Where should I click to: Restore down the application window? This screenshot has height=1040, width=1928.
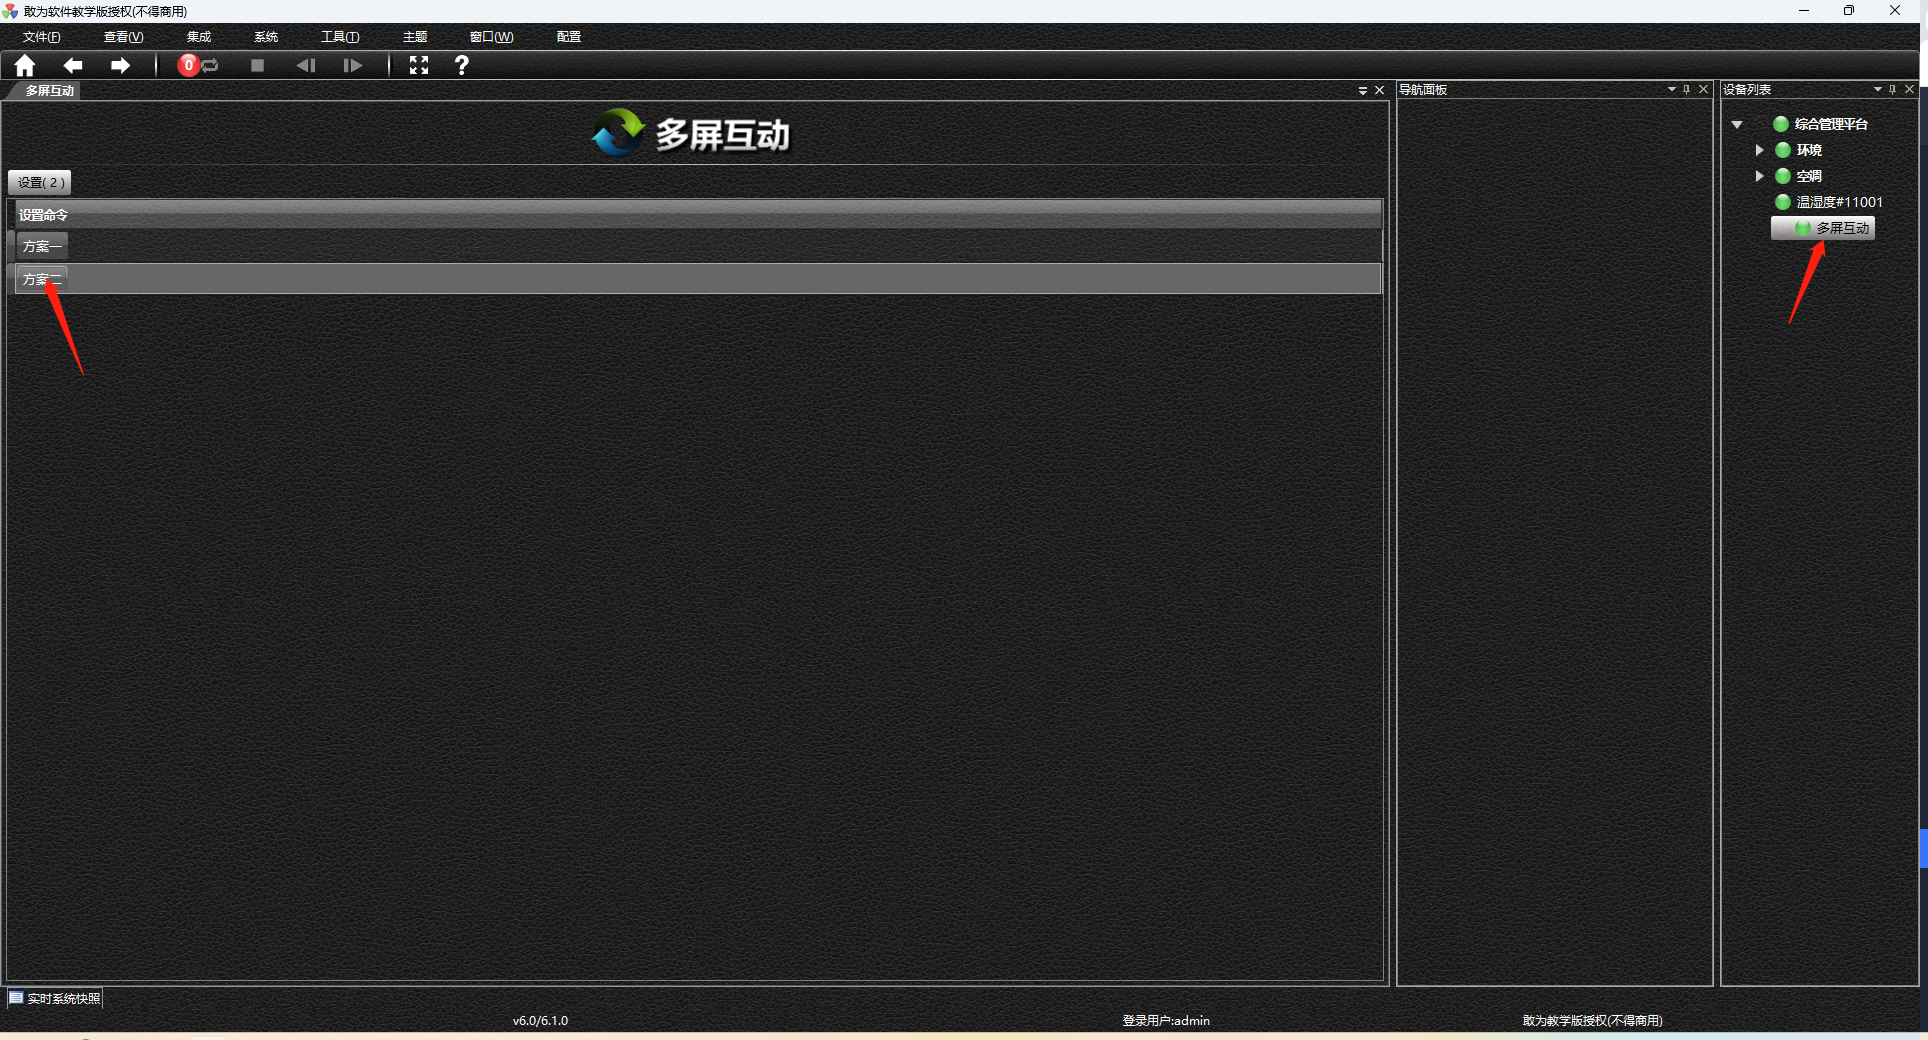tap(1849, 11)
